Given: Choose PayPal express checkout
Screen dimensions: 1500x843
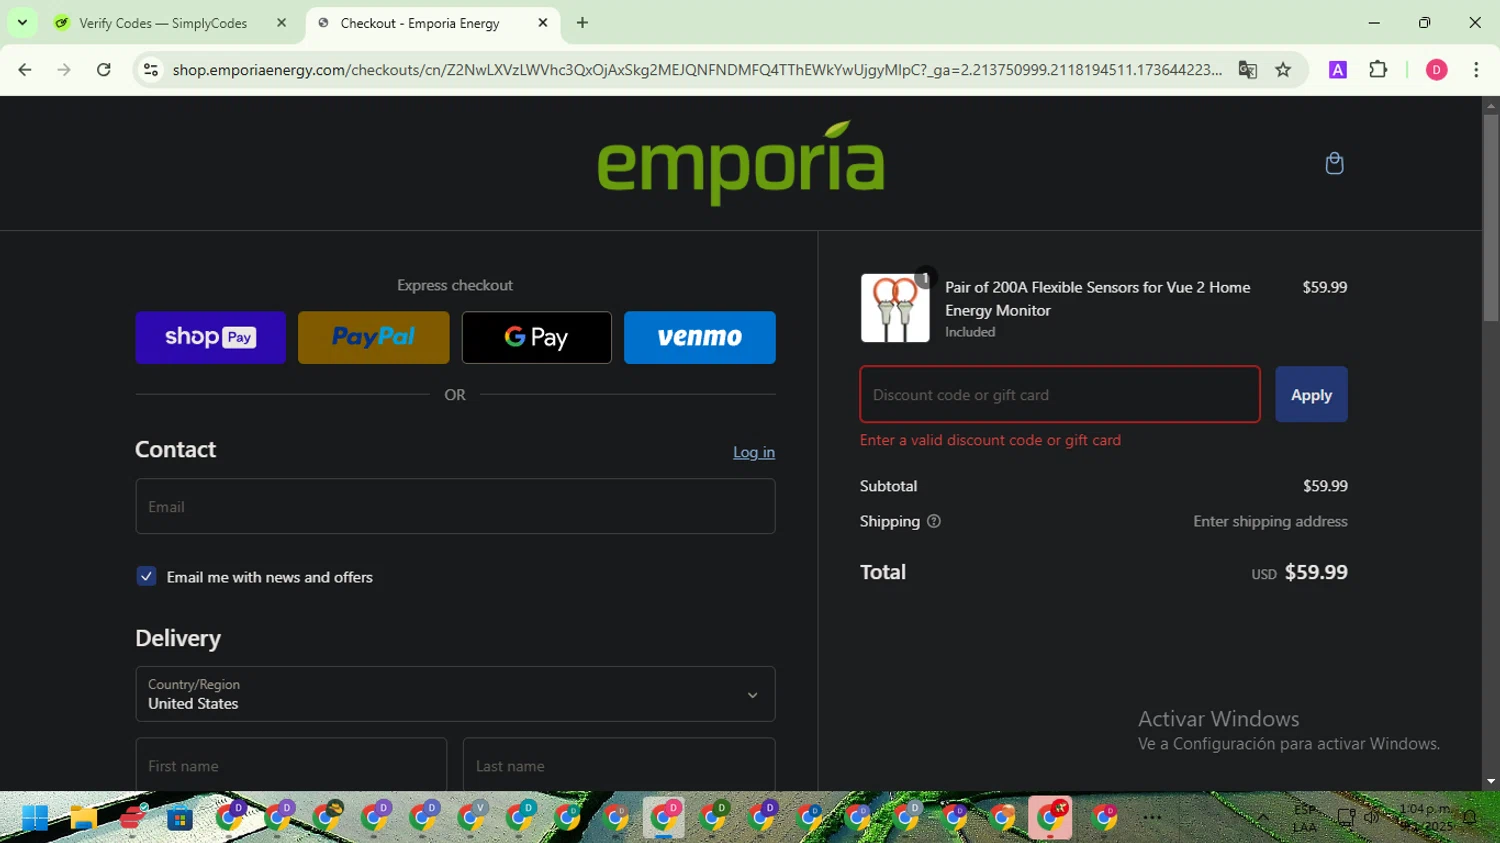Looking at the screenshot, I should 373,337.
